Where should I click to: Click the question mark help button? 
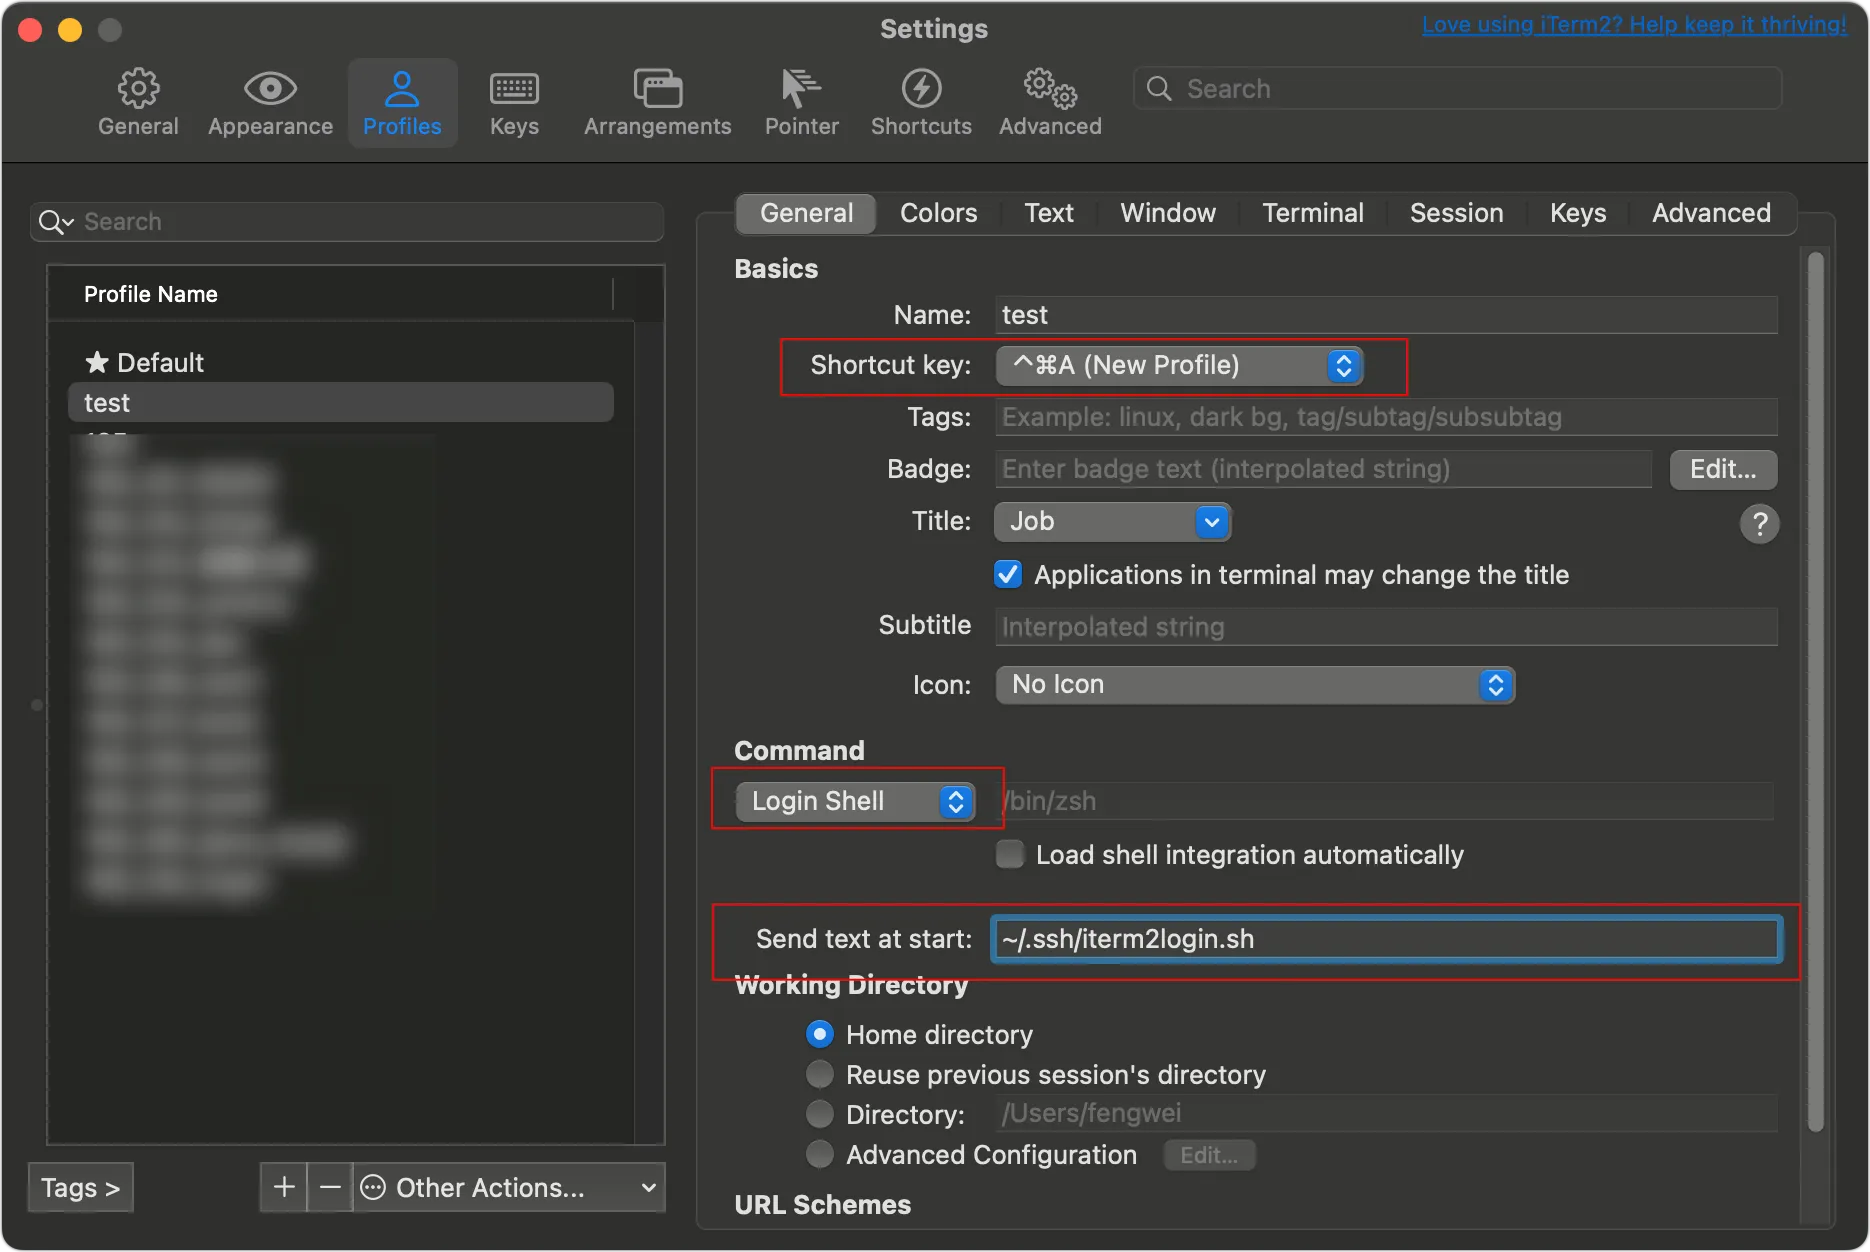pos(1760,523)
